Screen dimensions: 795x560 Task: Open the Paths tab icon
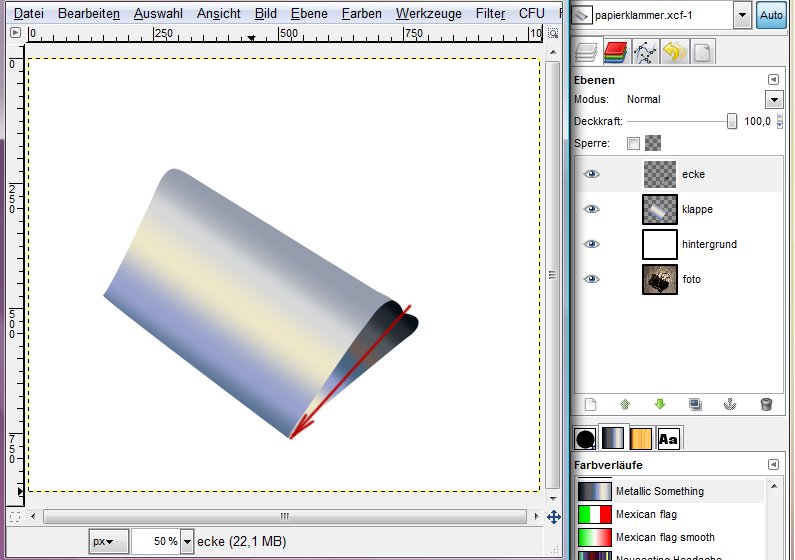point(644,51)
